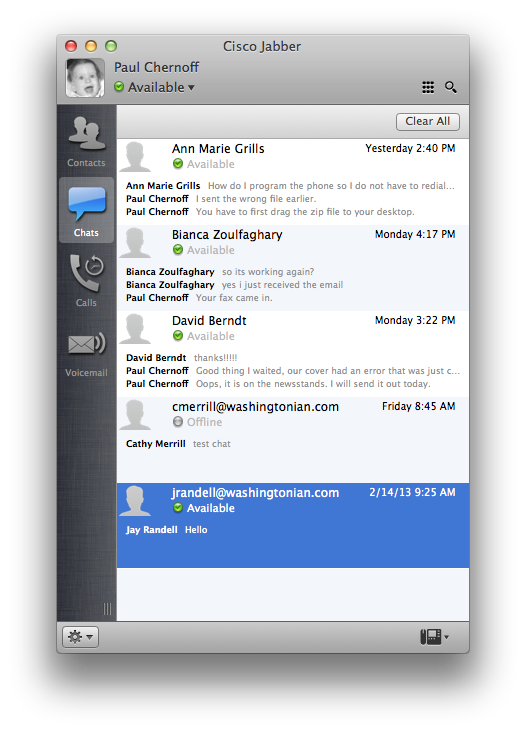
Task: Click Clear All button
Action: 428,121
